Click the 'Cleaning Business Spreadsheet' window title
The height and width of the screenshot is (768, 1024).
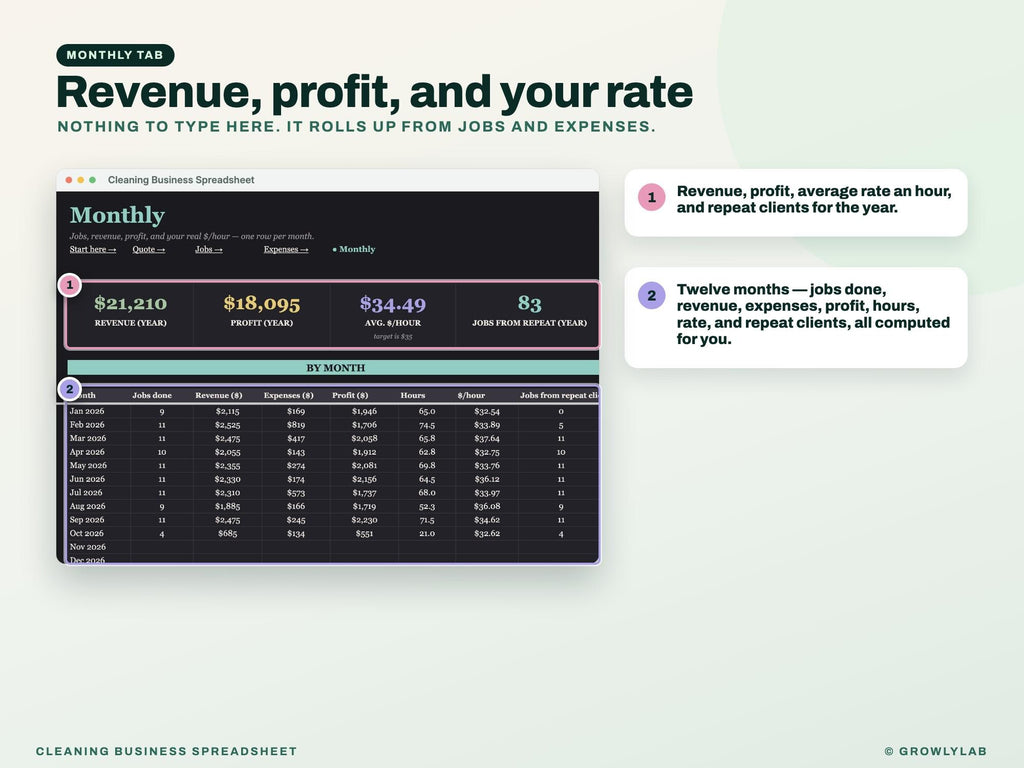click(x=181, y=180)
